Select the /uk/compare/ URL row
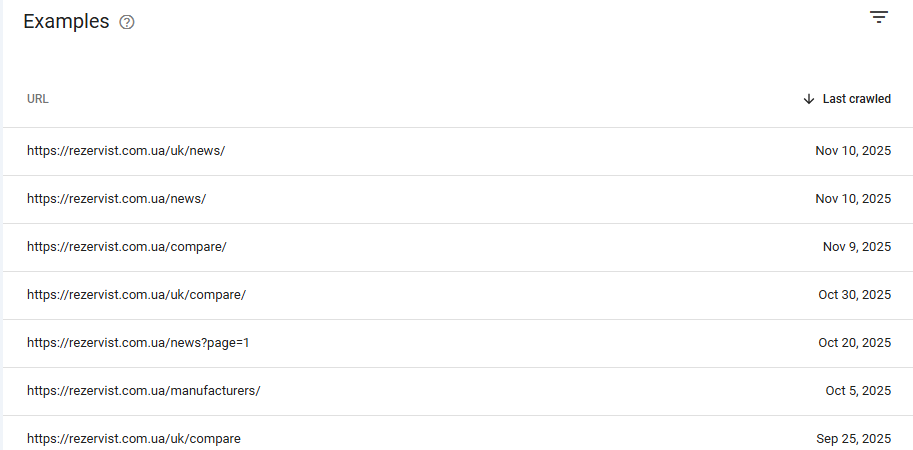This screenshot has height=450, width=913. click(458, 295)
